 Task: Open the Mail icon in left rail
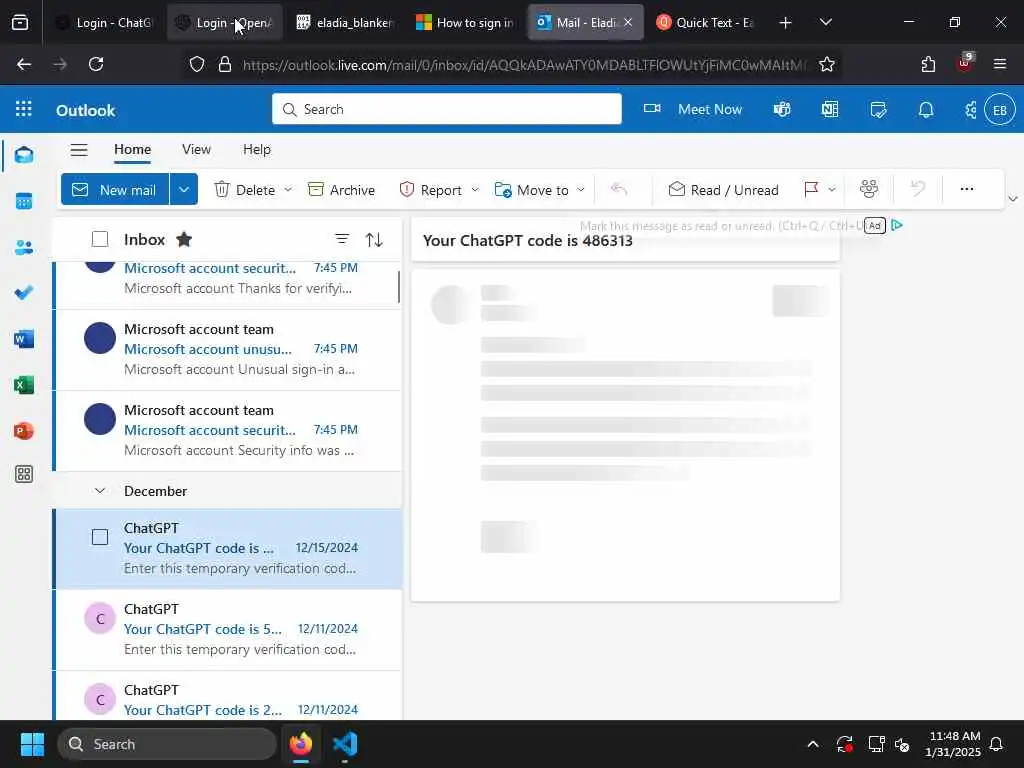point(24,155)
